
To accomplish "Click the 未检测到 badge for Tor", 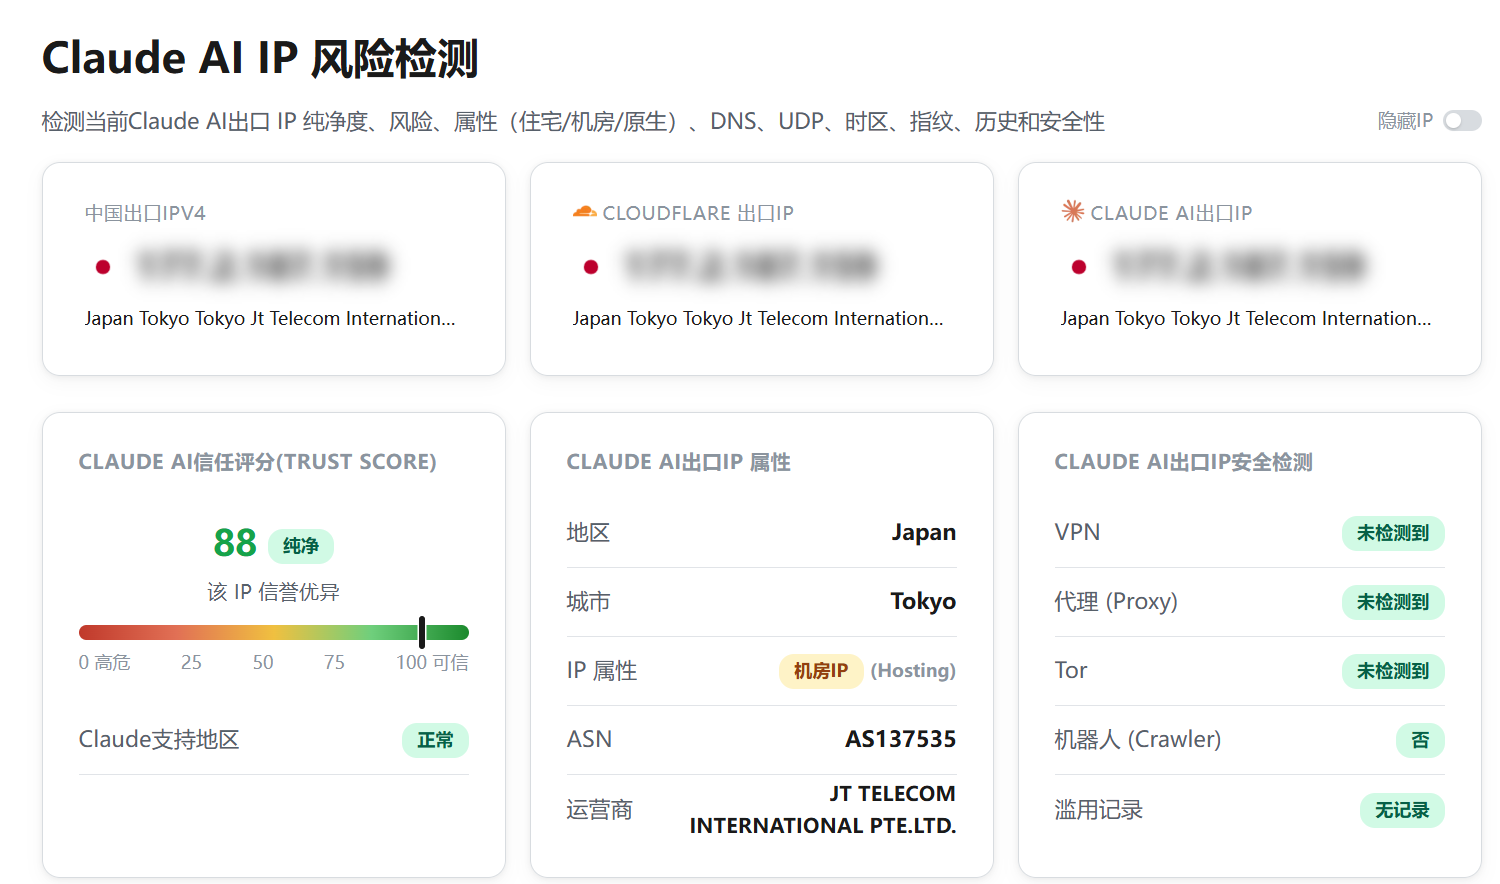I will (x=1393, y=671).
